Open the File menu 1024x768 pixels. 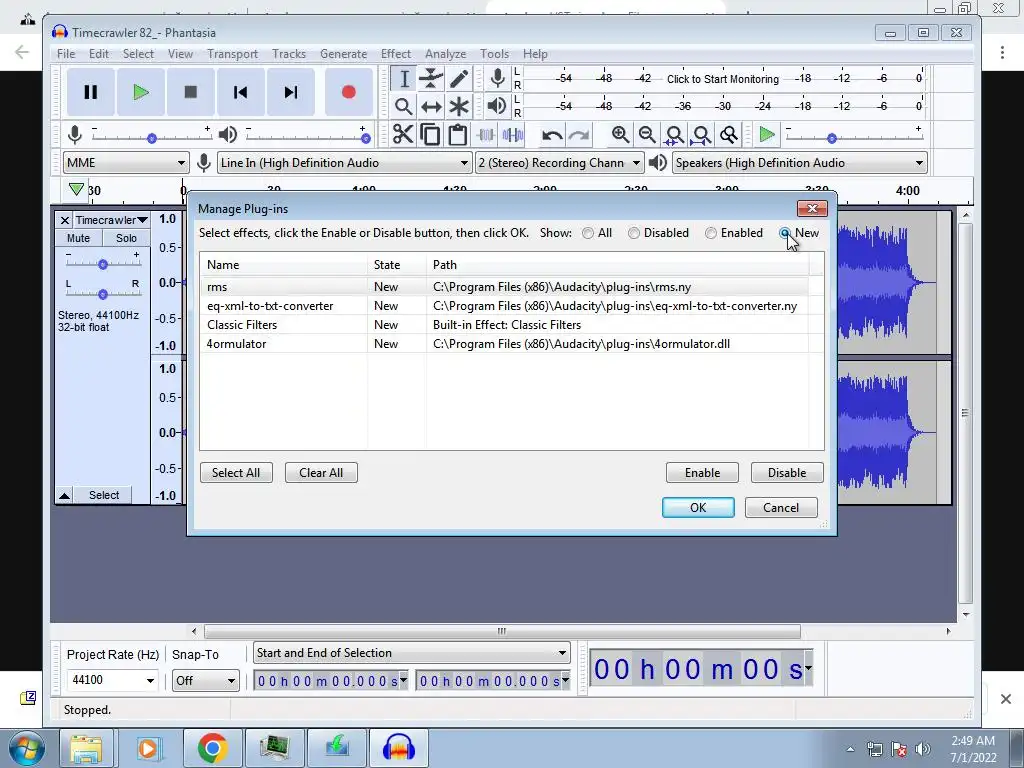pos(66,54)
